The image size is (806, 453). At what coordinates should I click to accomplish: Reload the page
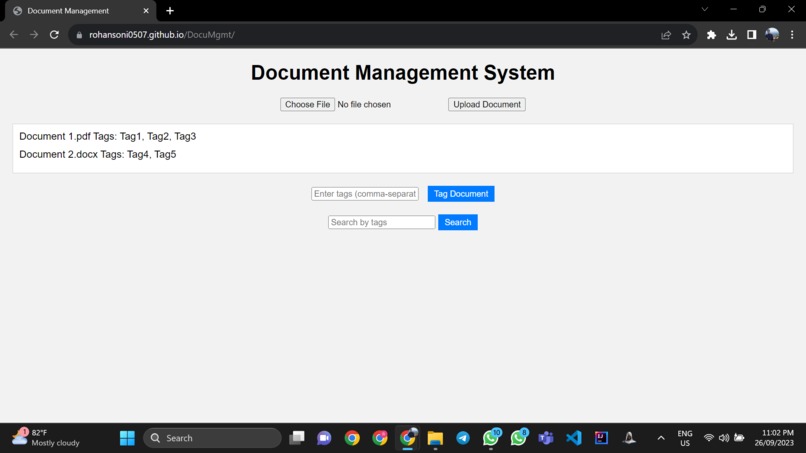click(x=54, y=34)
